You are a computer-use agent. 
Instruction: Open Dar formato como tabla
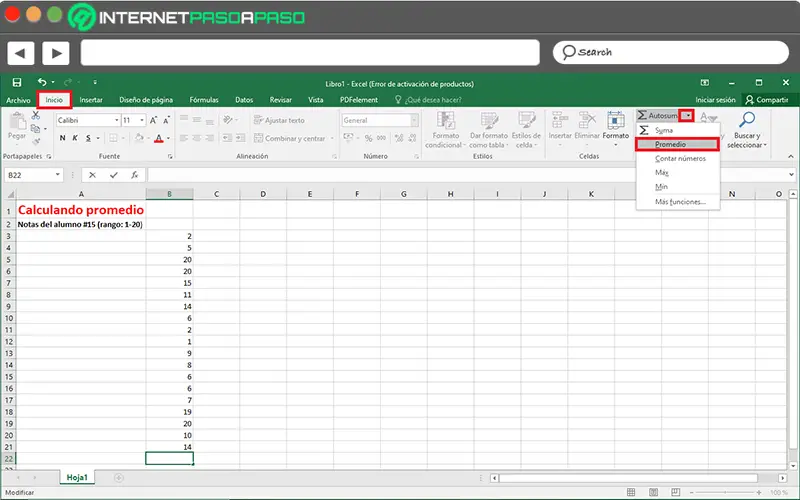point(488,130)
